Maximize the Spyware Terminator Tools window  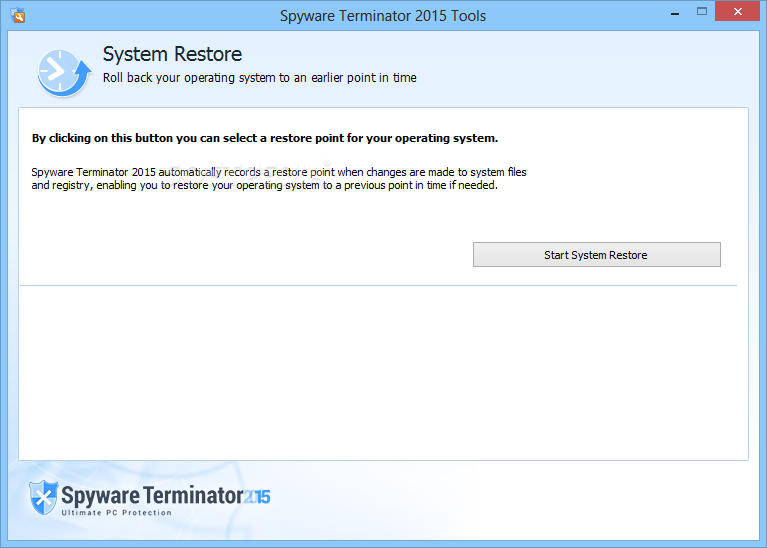click(702, 11)
